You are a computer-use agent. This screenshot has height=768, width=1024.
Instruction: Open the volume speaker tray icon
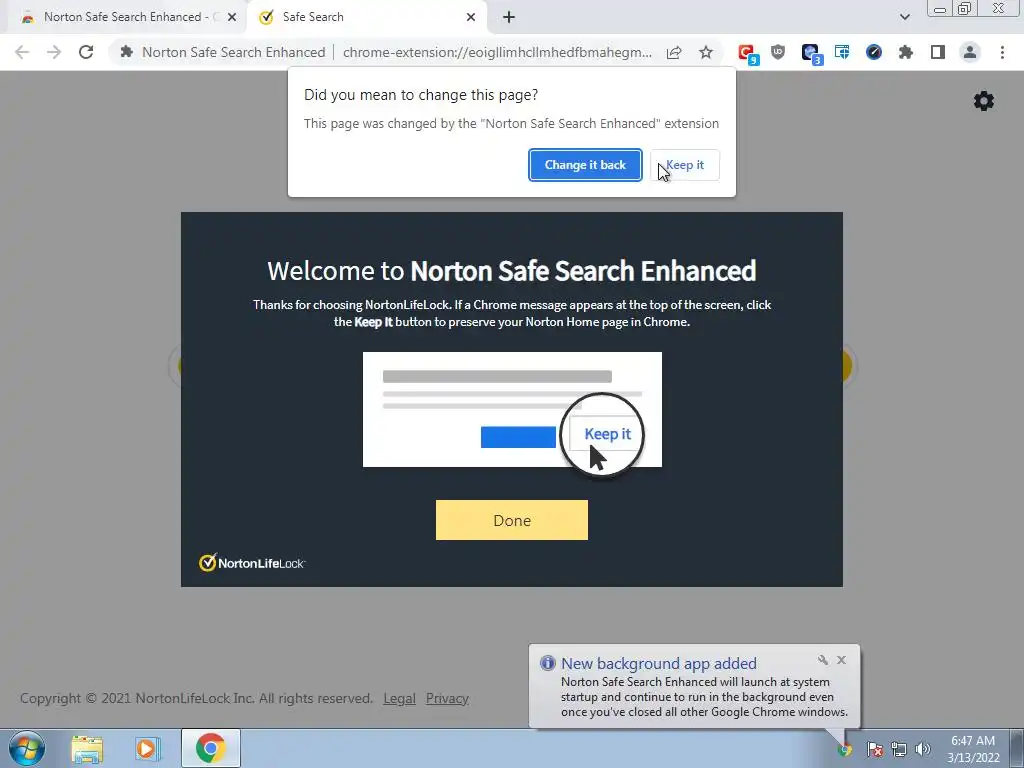(x=923, y=750)
